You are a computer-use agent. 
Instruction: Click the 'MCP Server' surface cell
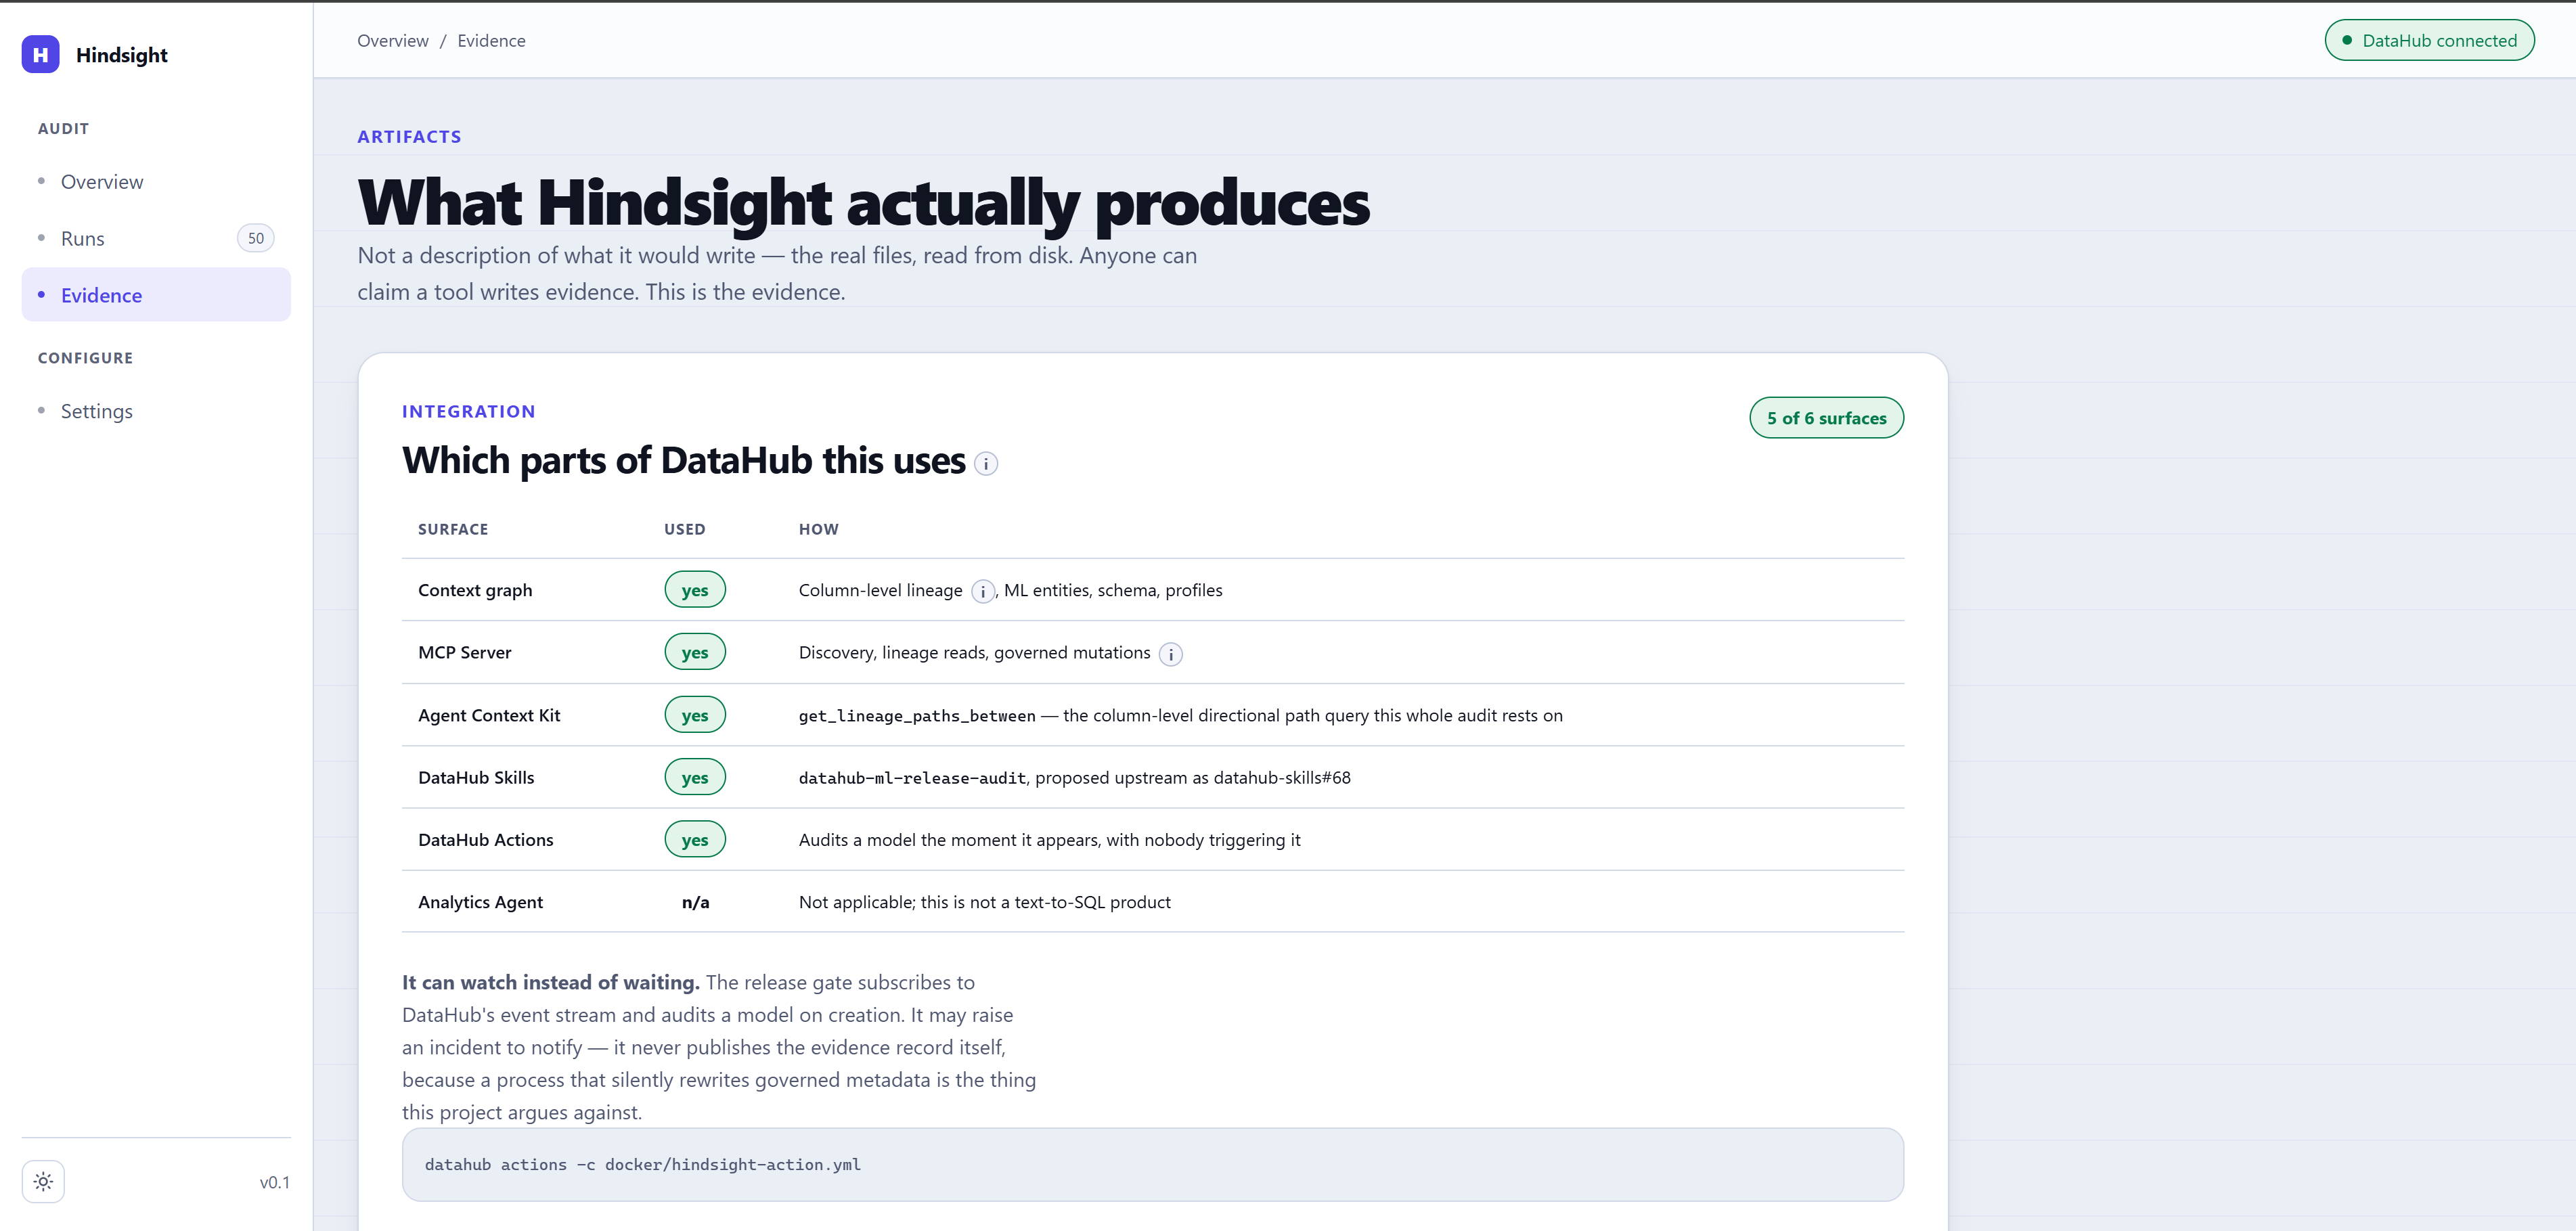(465, 652)
